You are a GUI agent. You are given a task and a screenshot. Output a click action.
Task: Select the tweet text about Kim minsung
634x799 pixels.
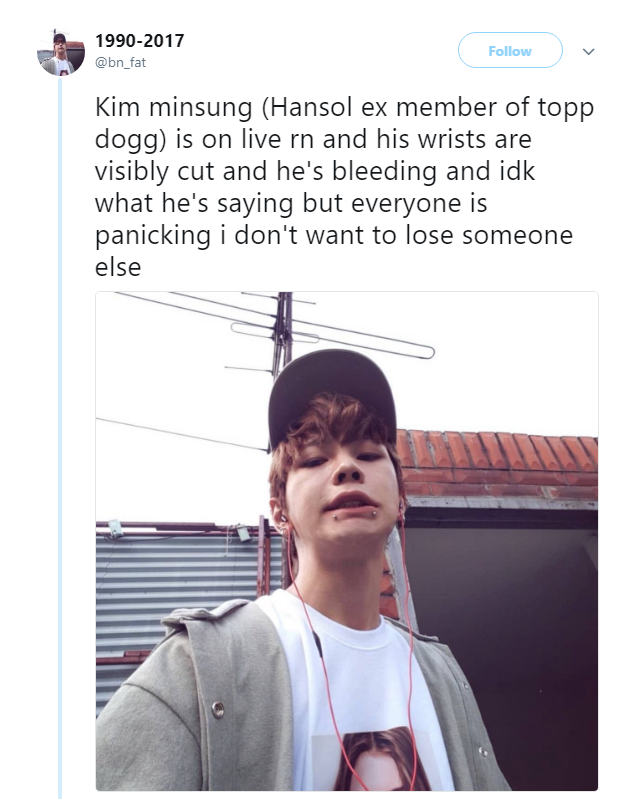344,187
